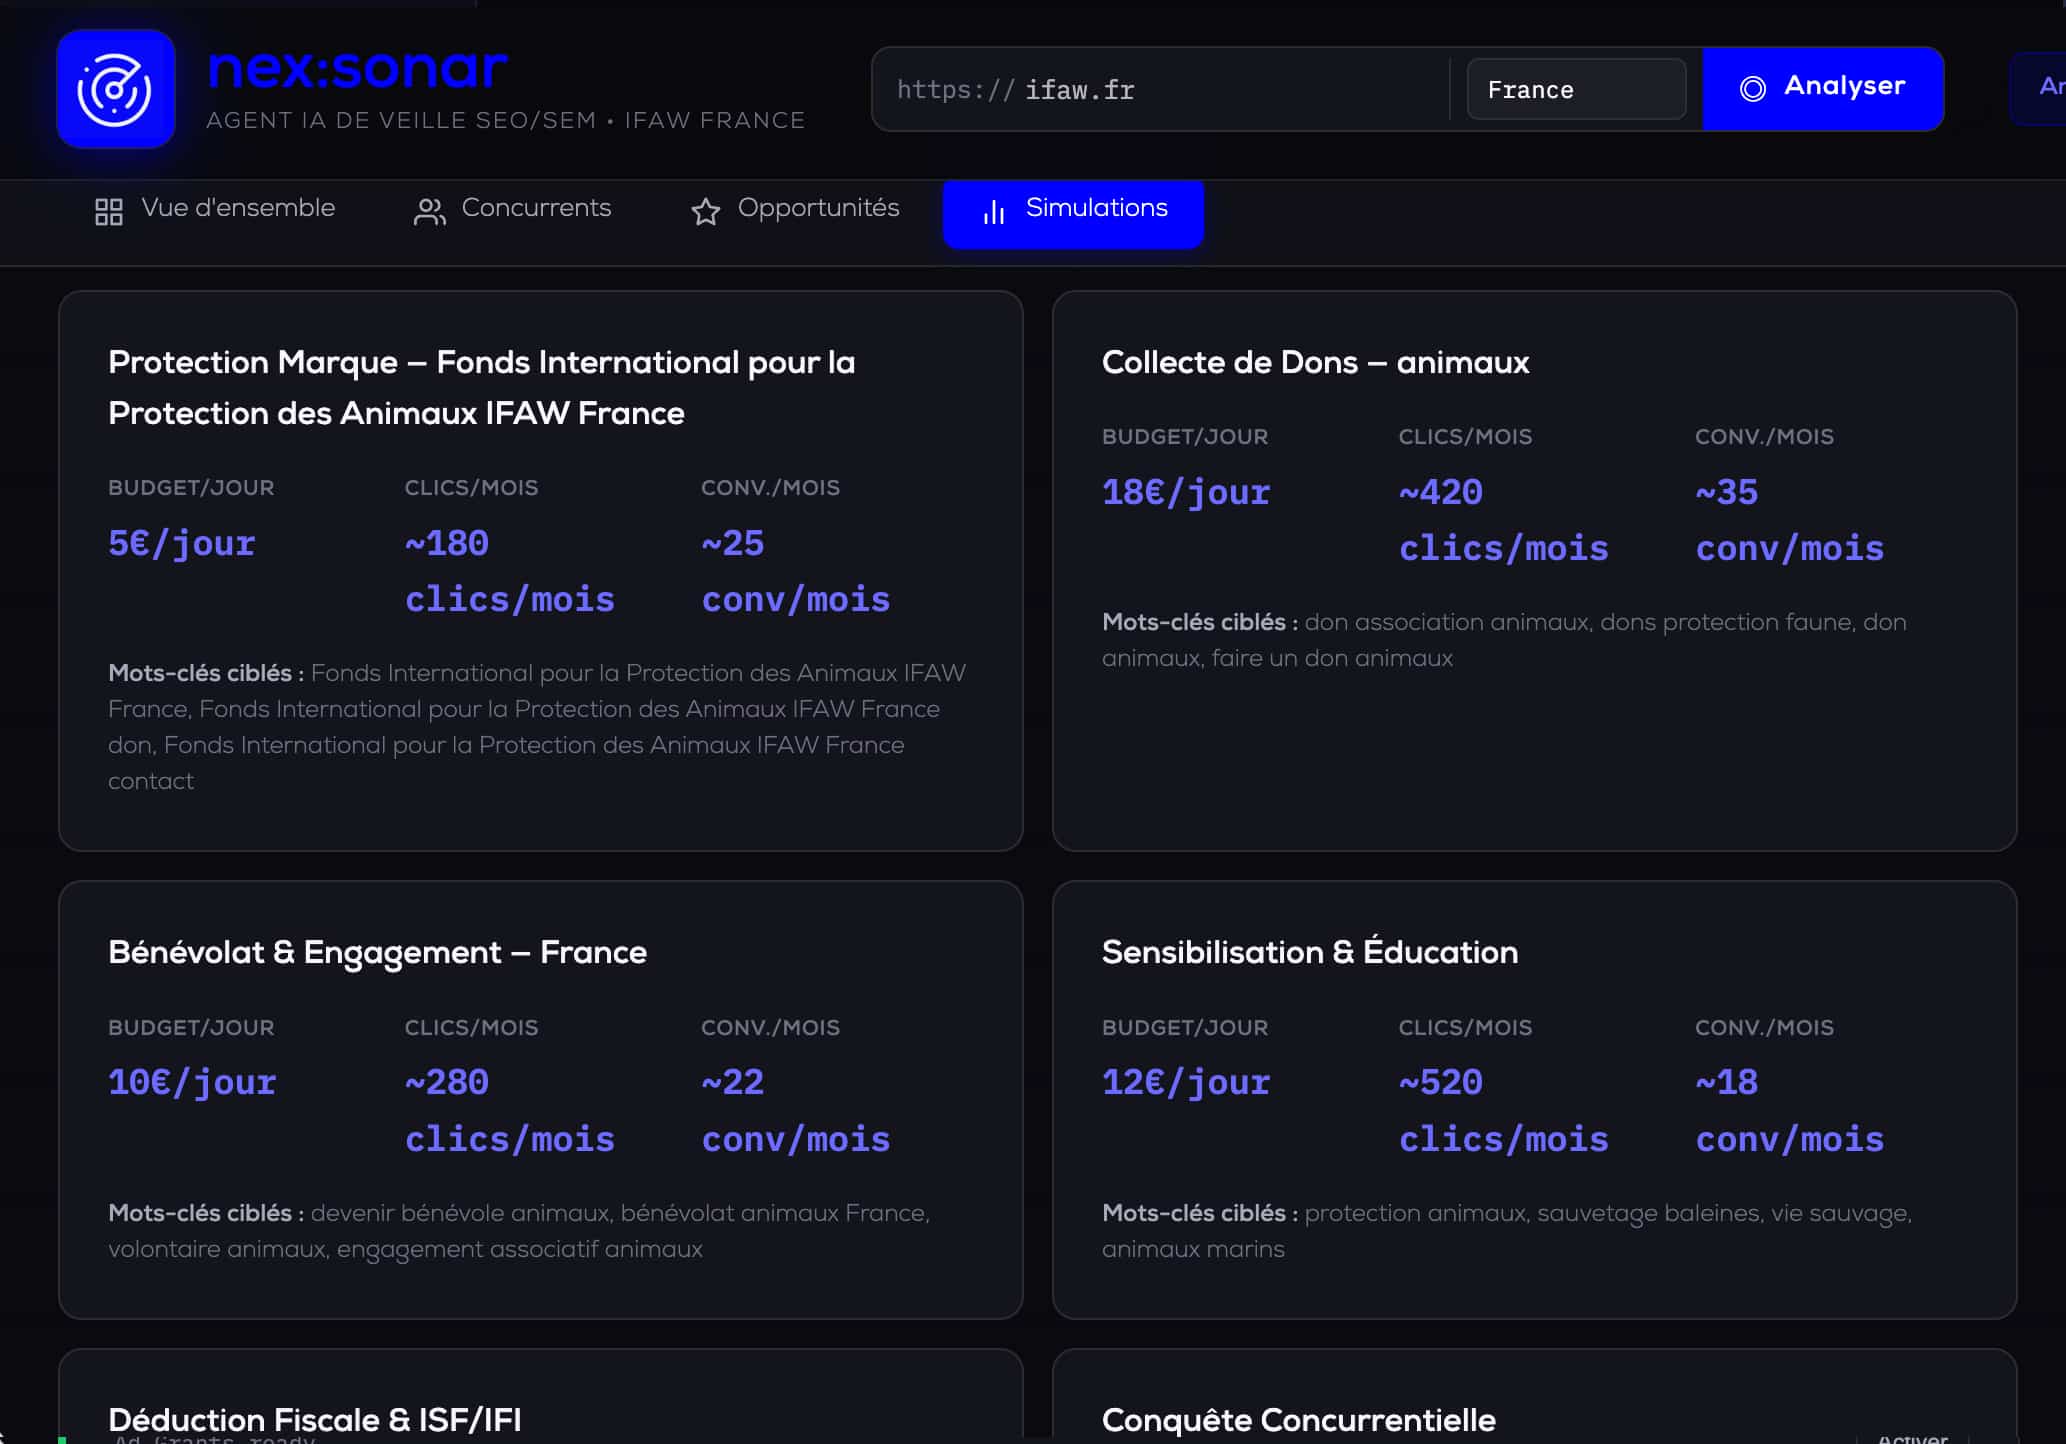This screenshot has width=2066, height=1444.
Task: Click the nex:sonar brand title
Action: pos(357,68)
